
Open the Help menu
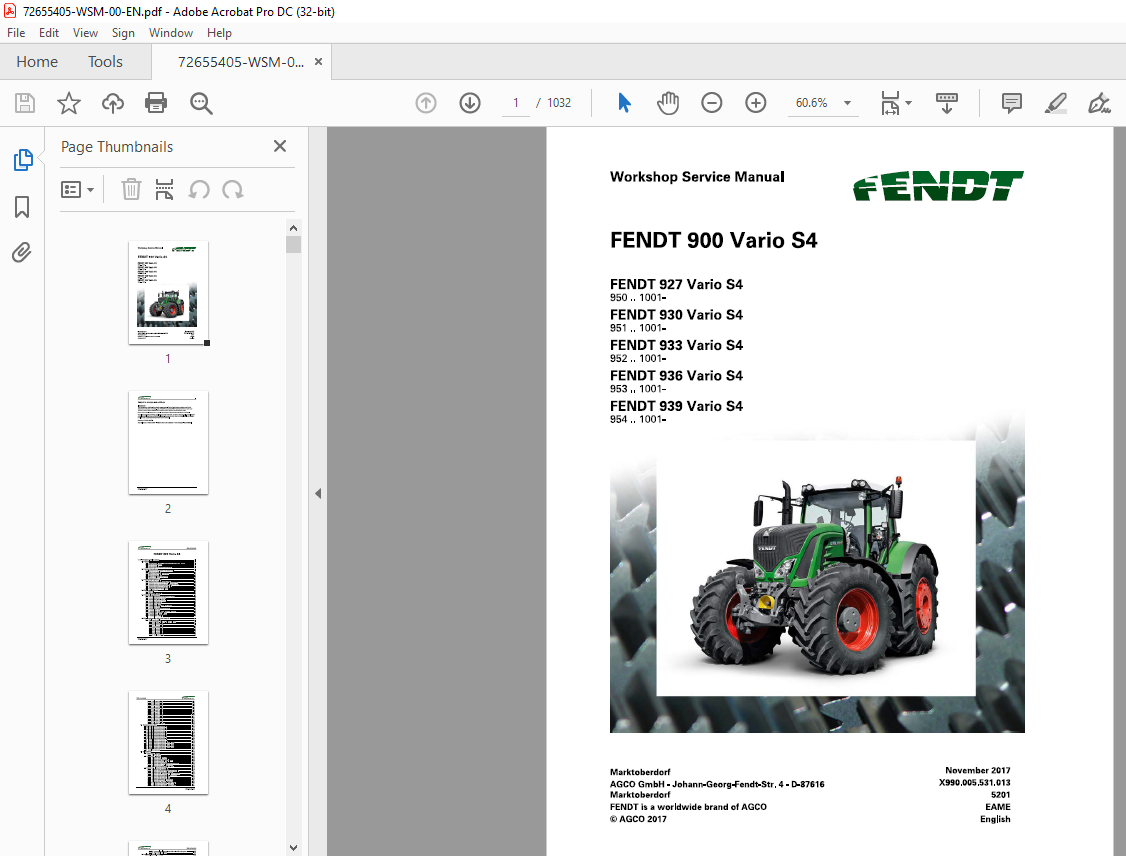[219, 33]
